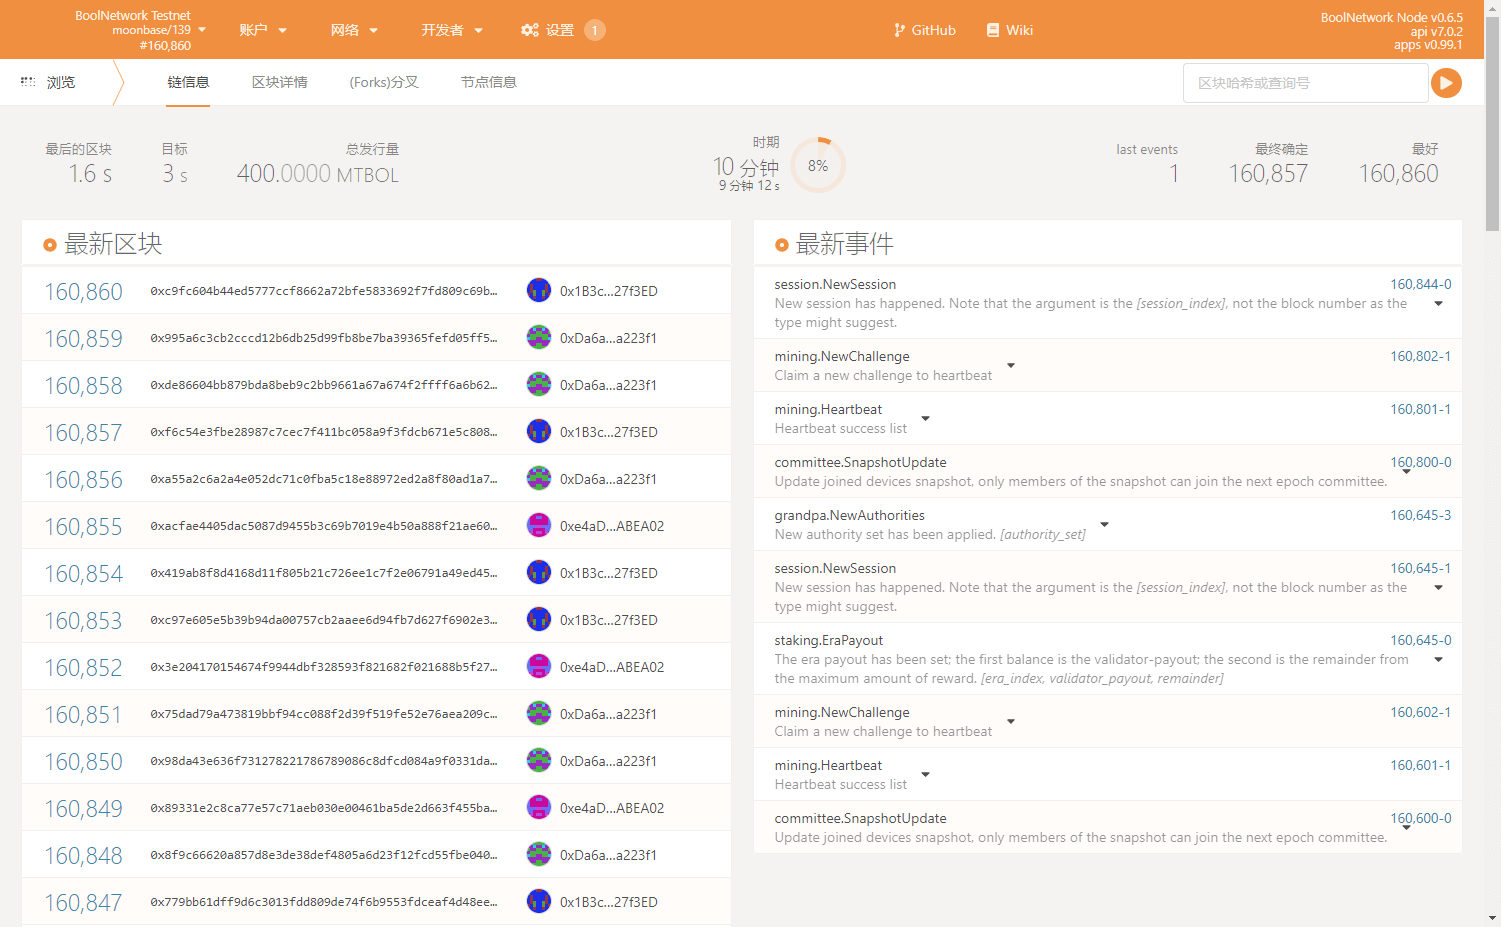Open block number 160,857 link
1501x927 pixels.
click(x=83, y=433)
